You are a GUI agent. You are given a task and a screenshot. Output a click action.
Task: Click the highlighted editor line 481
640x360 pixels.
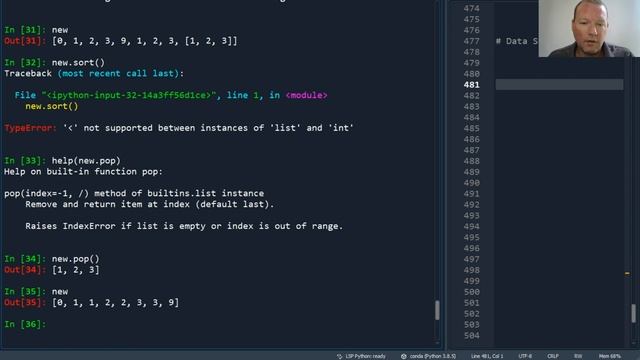point(559,84)
